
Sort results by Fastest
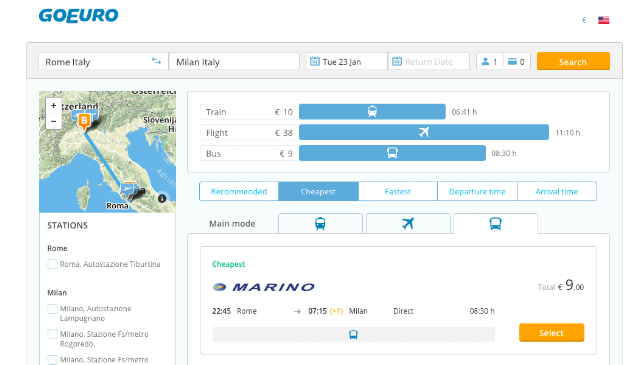[x=398, y=191]
